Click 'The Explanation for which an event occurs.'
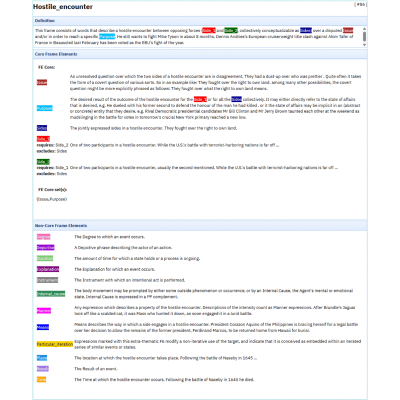 (x=115, y=269)
